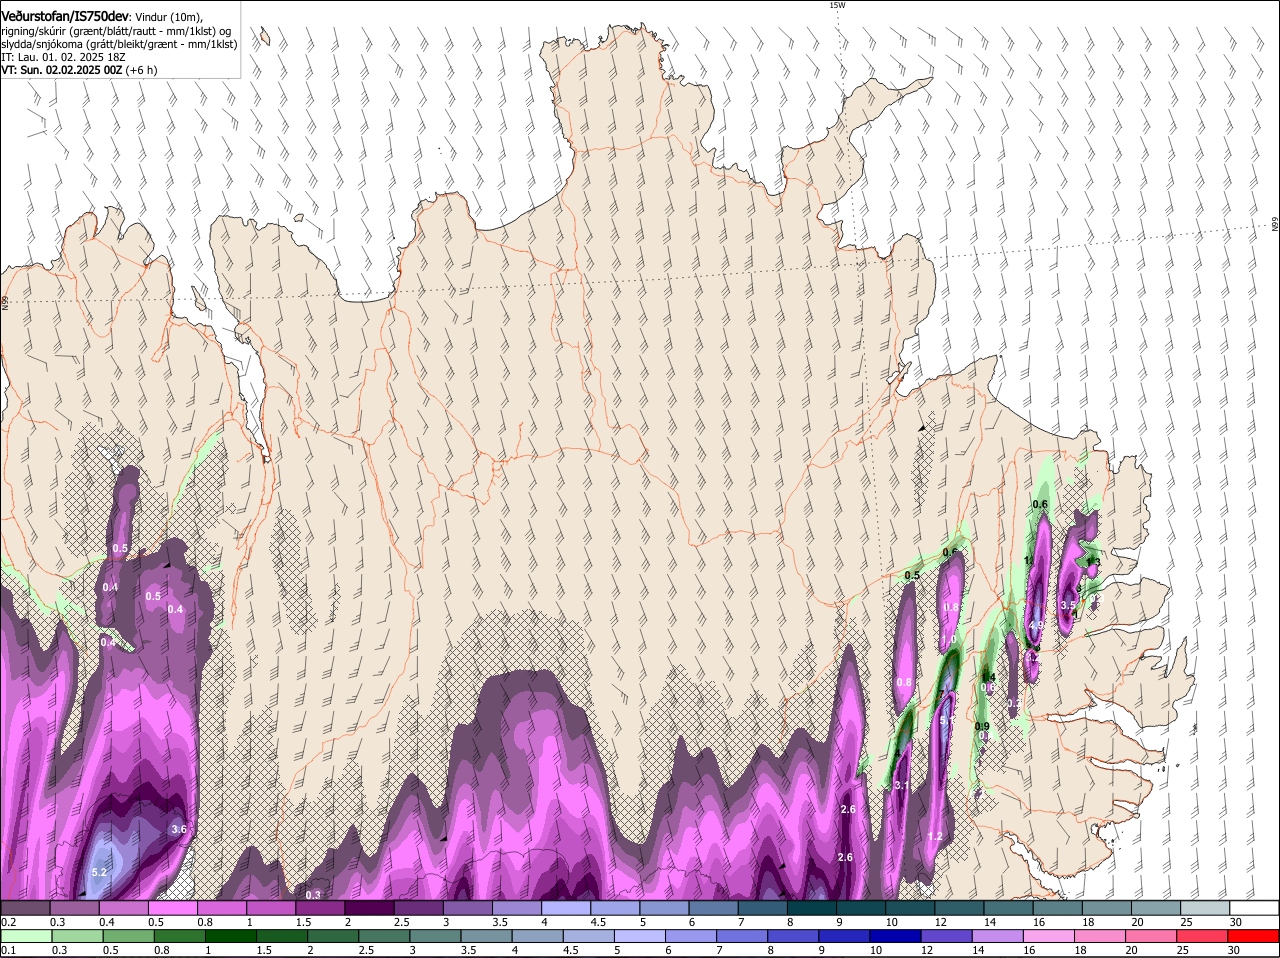Click the 3.5 precipitation value on the map
Screen dimensions: 1280x958
click(1068, 605)
